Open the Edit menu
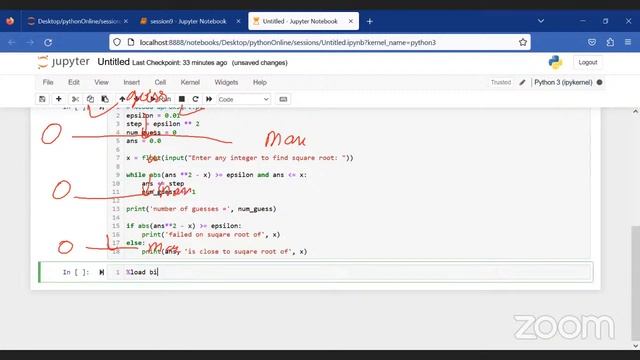 pyautogui.click(x=74, y=82)
